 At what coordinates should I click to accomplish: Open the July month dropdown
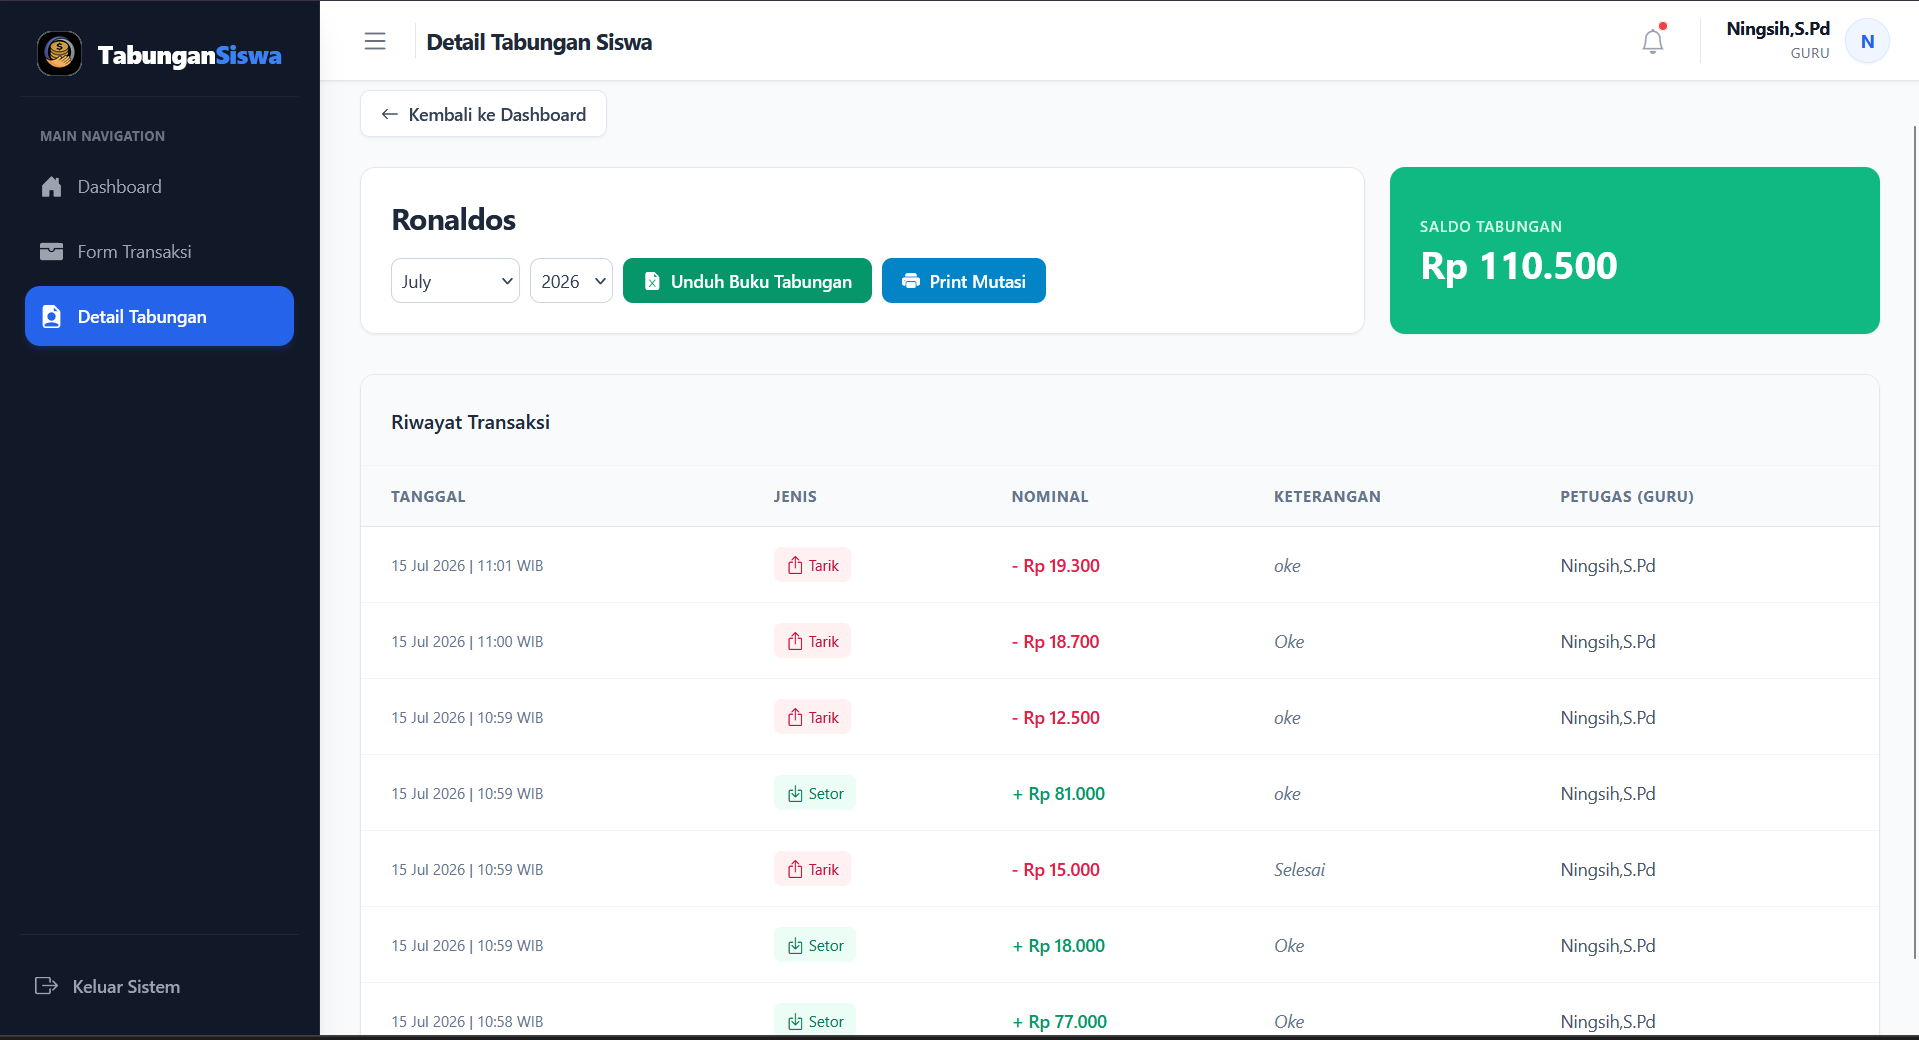click(455, 281)
